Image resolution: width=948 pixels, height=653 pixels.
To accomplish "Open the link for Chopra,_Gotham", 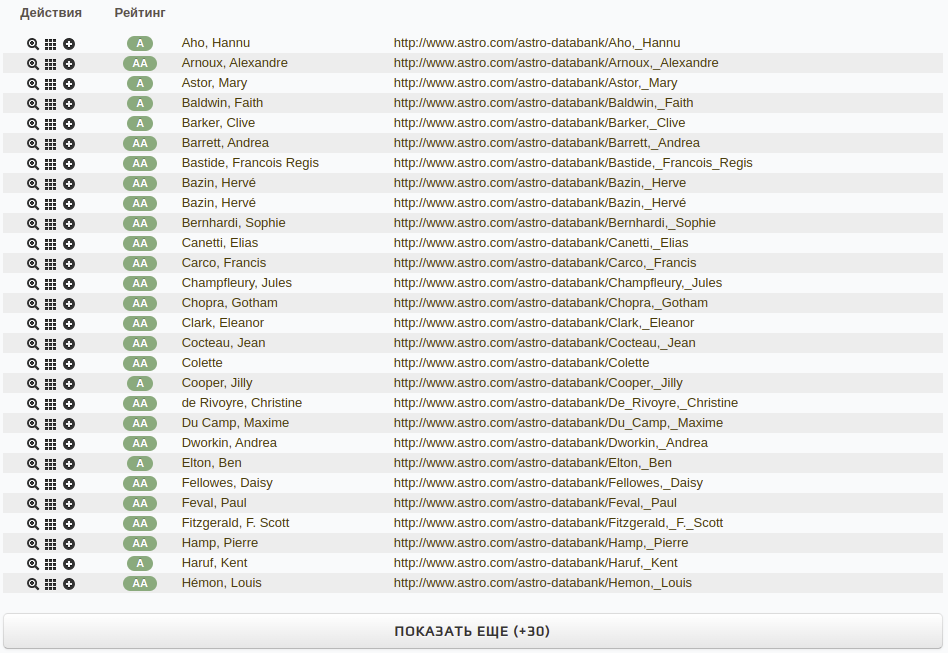I will pyautogui.click(x=551, y=302).
